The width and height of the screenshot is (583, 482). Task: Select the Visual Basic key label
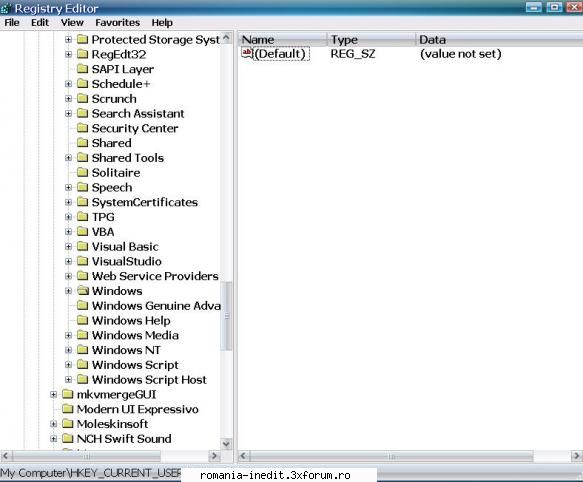(x=125, y=247)
